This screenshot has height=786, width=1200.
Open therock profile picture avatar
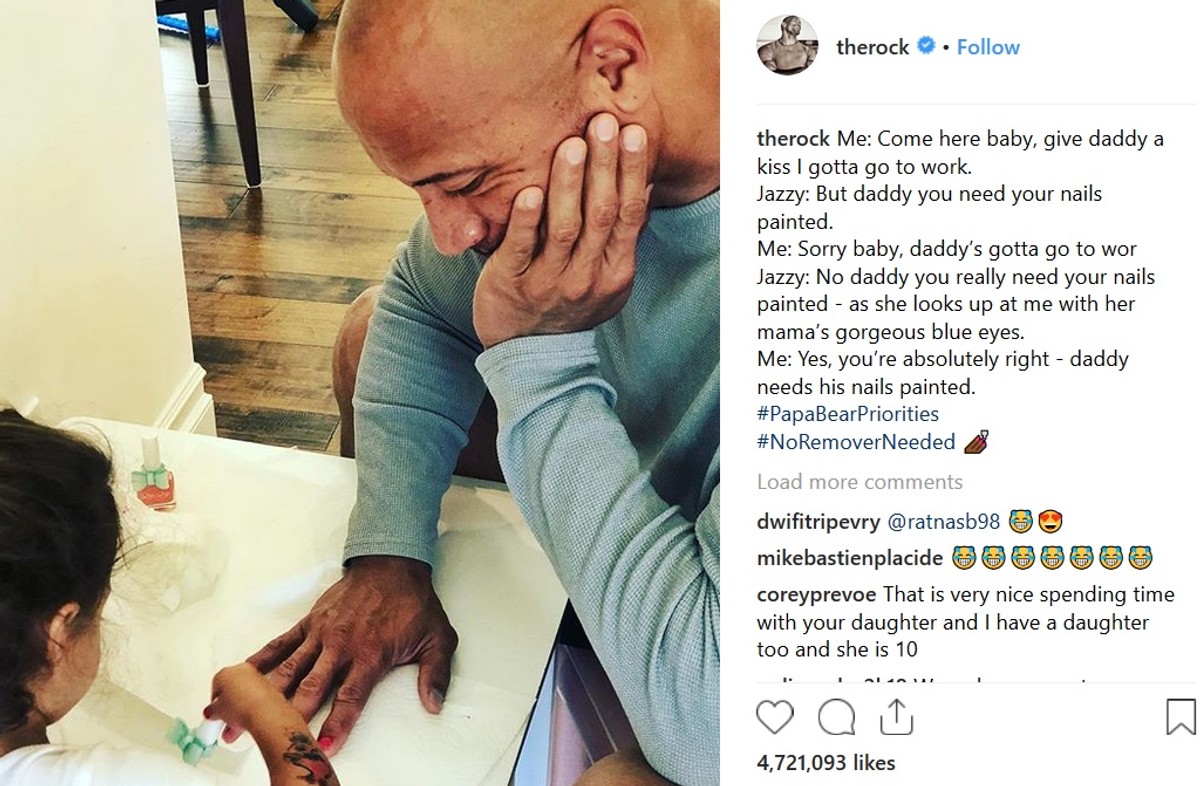[787, 45]
